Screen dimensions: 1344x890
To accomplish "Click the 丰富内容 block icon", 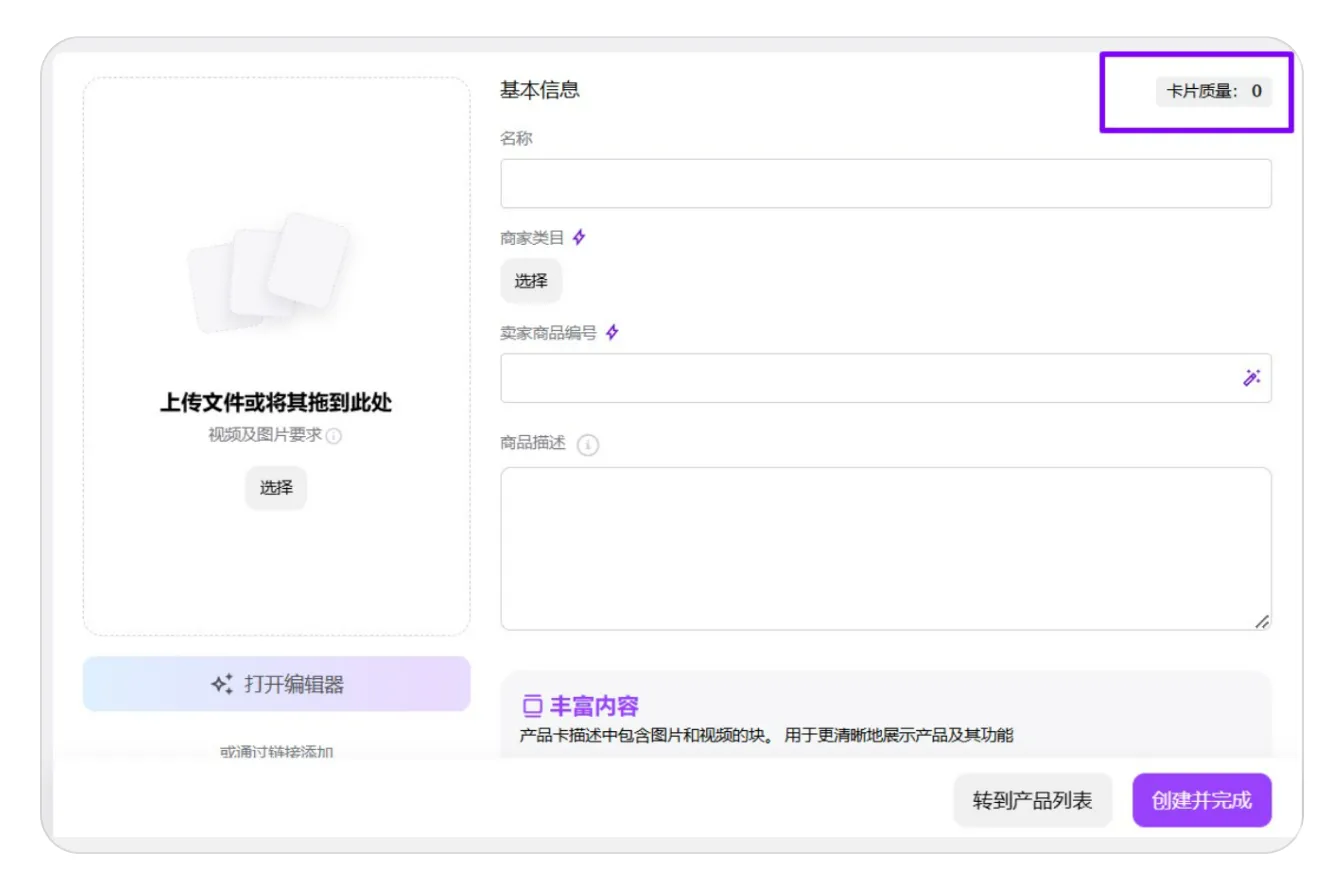I will (x=532, y=707).
